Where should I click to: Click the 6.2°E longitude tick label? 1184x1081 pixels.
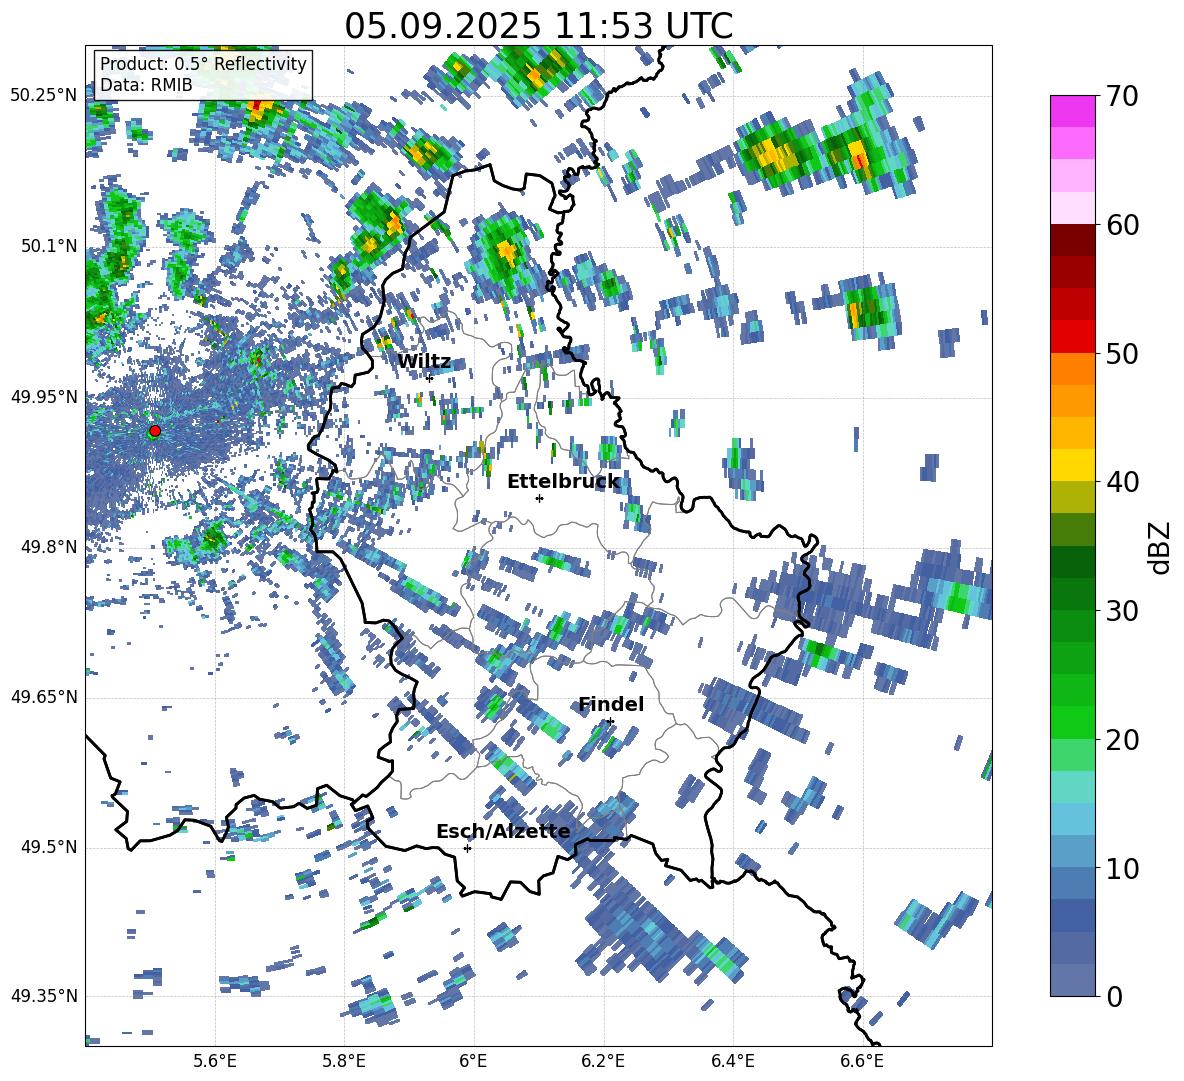coord(603,1061)
